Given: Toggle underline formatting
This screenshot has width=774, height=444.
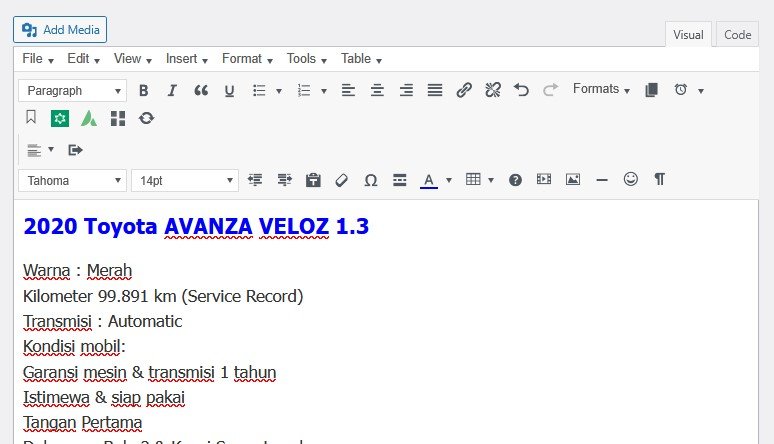Looking at the screenshot, I should tap(229, 90).
